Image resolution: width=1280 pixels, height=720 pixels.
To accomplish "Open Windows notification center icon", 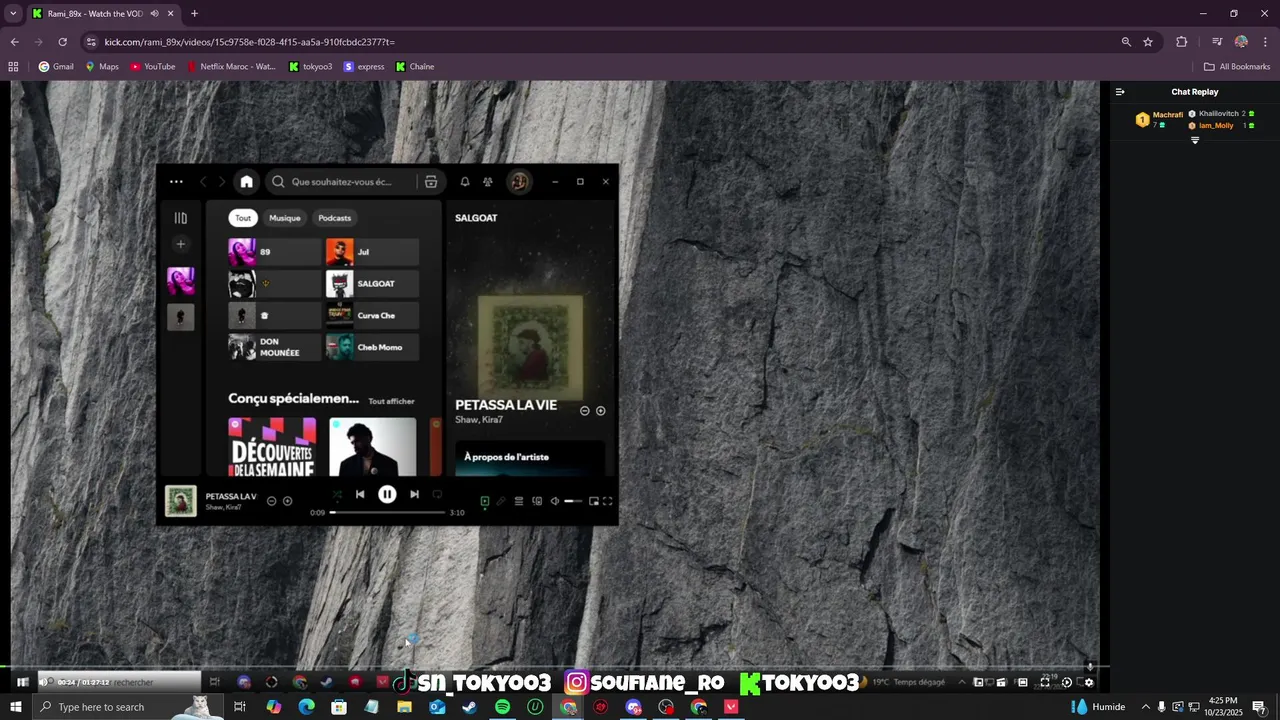I will (1259, 707).
